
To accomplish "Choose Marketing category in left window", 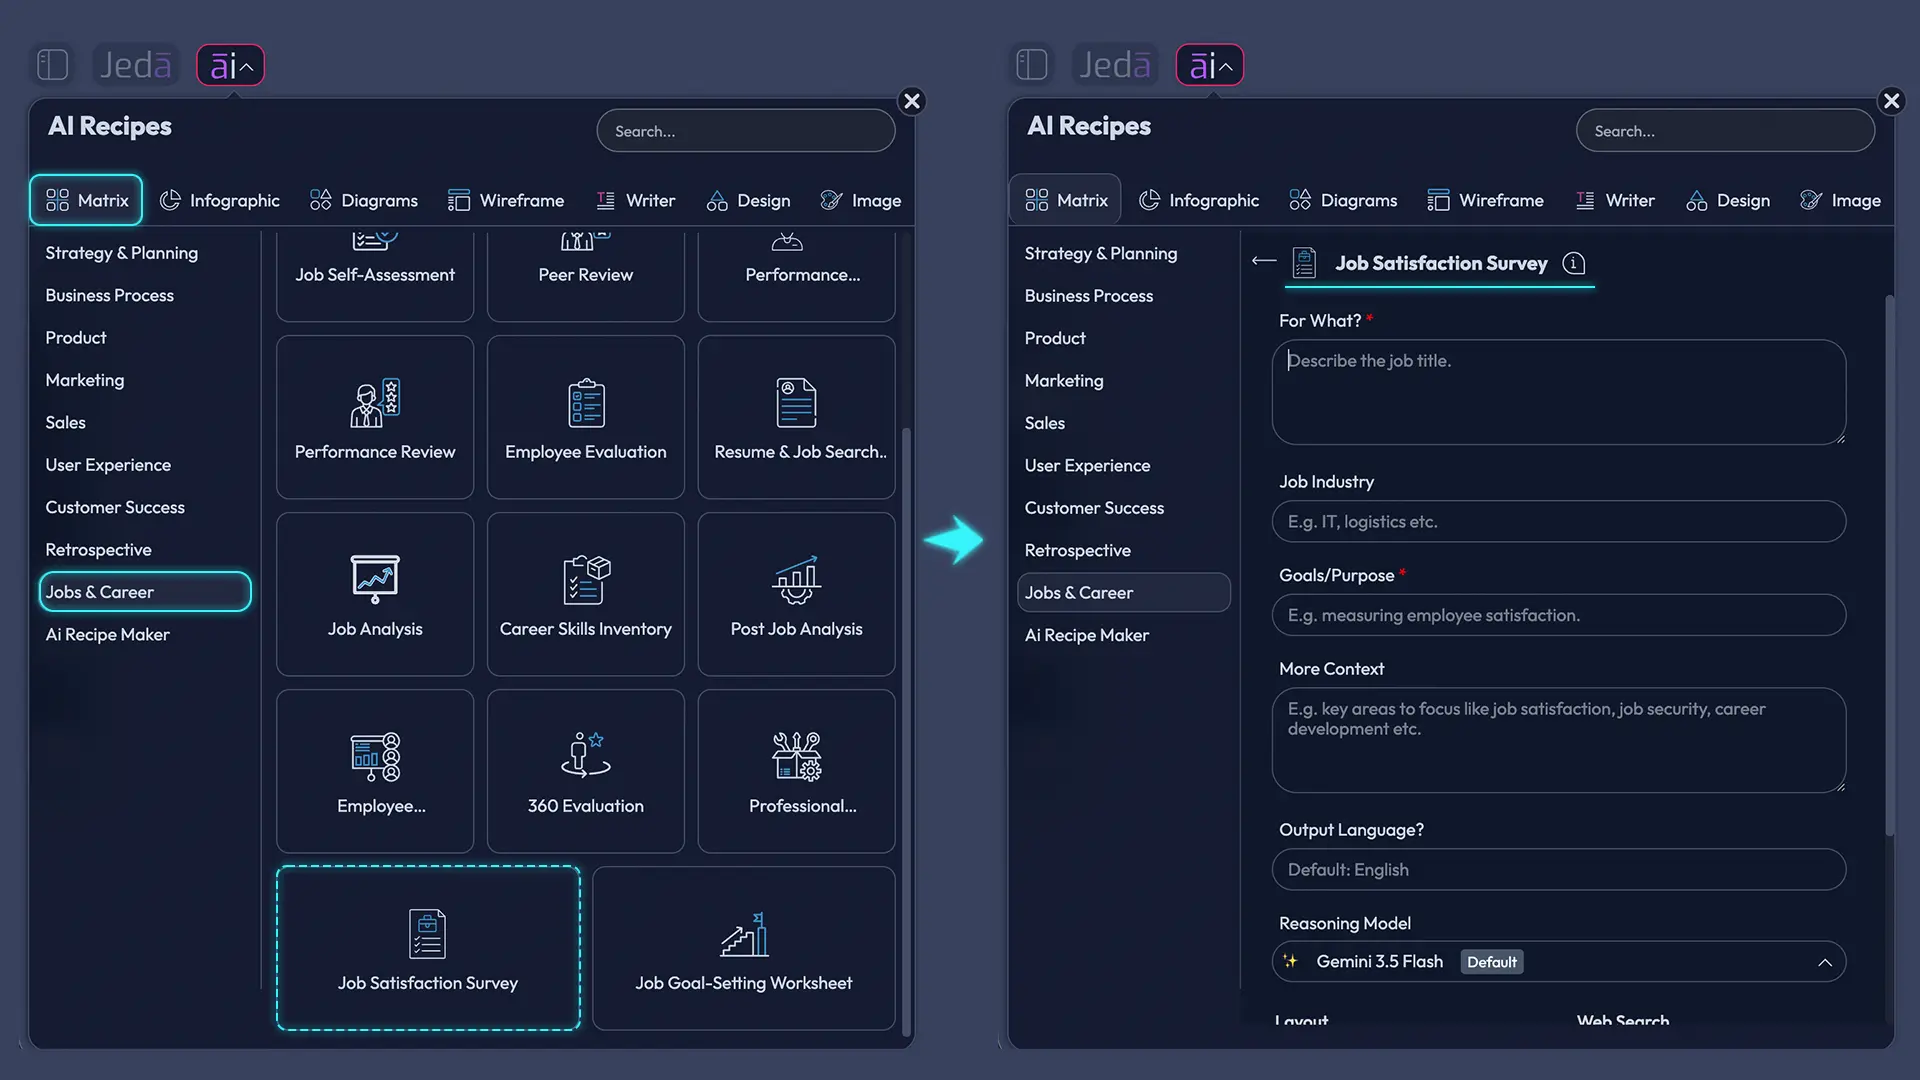I will 84,380.
